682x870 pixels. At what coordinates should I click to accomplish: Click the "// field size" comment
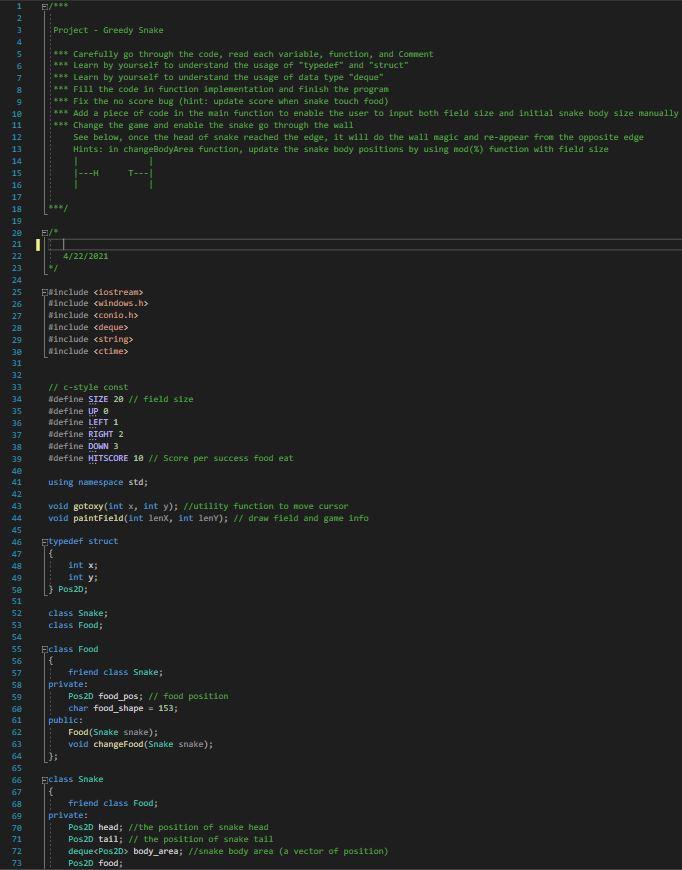161,399
